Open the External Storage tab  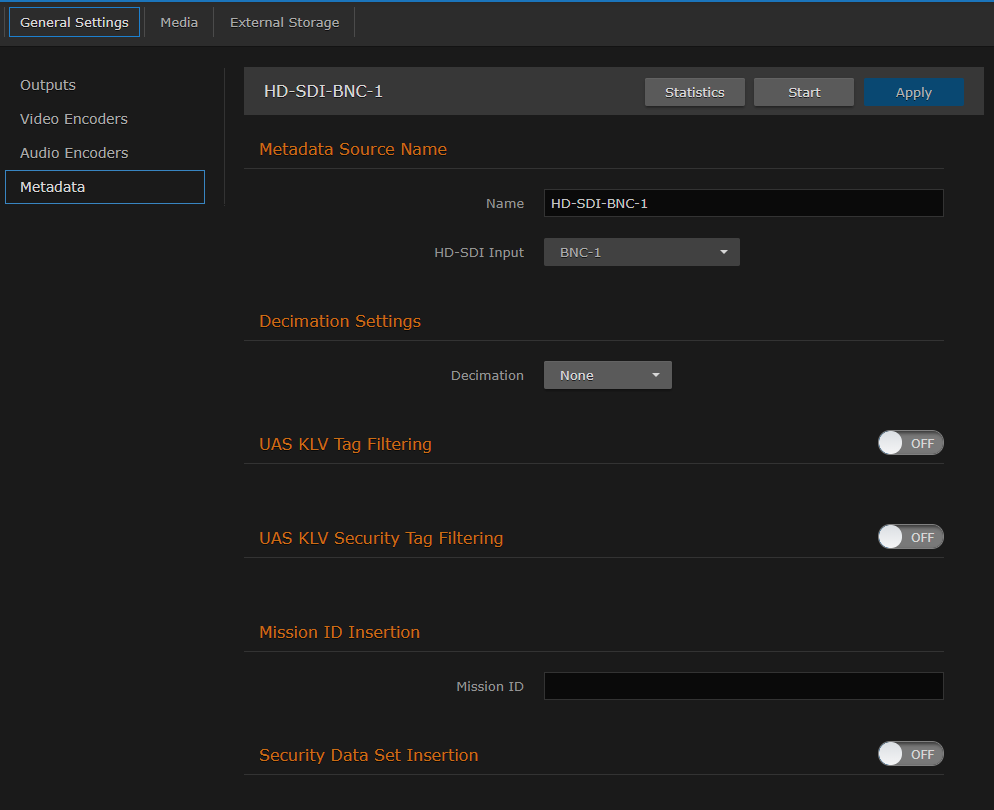point(284,21)
